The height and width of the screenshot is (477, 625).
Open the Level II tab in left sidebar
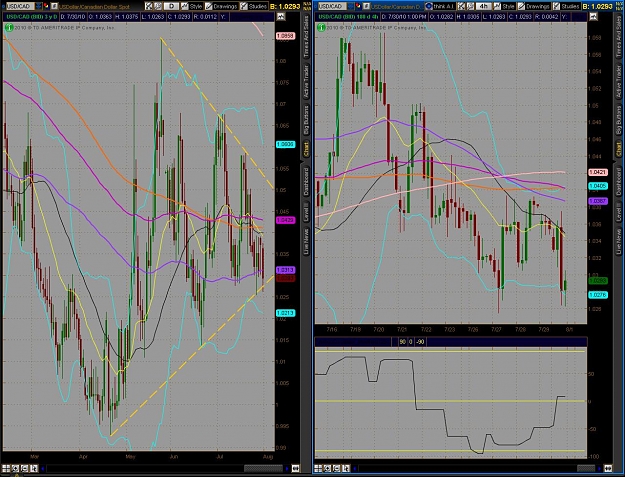[306, 212]
